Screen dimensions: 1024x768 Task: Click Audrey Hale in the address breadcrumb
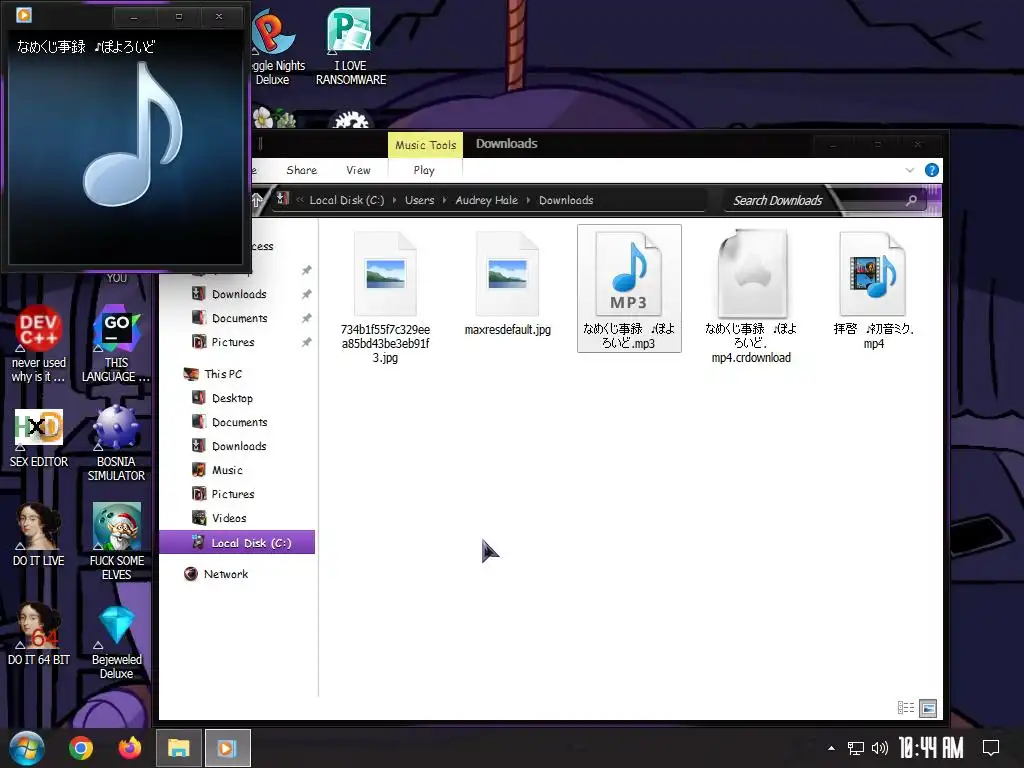coord(487,200)
